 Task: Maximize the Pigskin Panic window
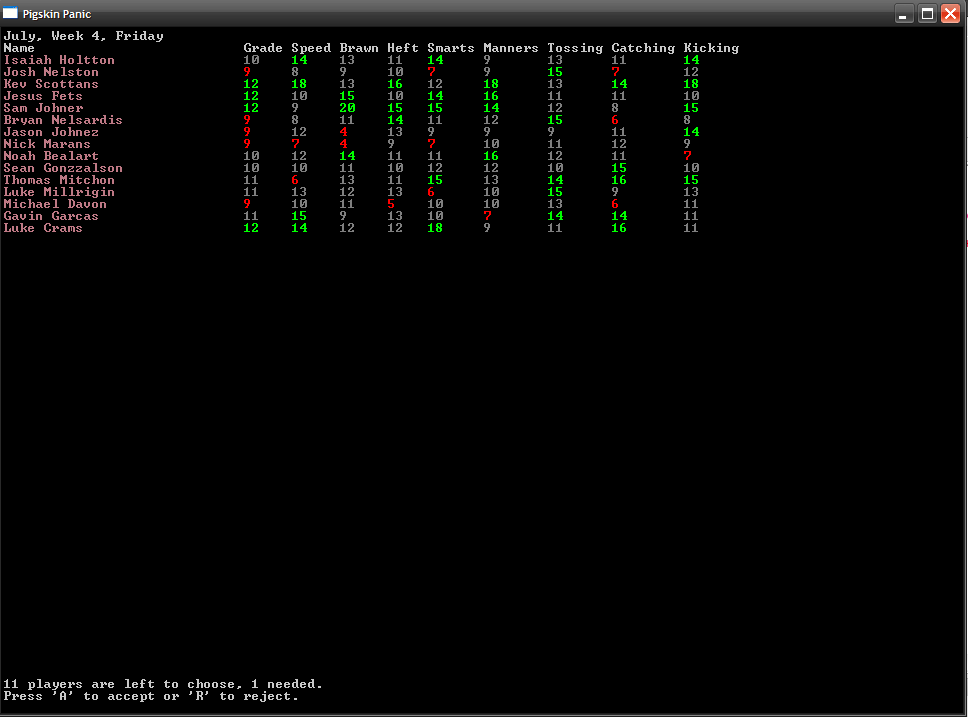click(x=927, y=14)
